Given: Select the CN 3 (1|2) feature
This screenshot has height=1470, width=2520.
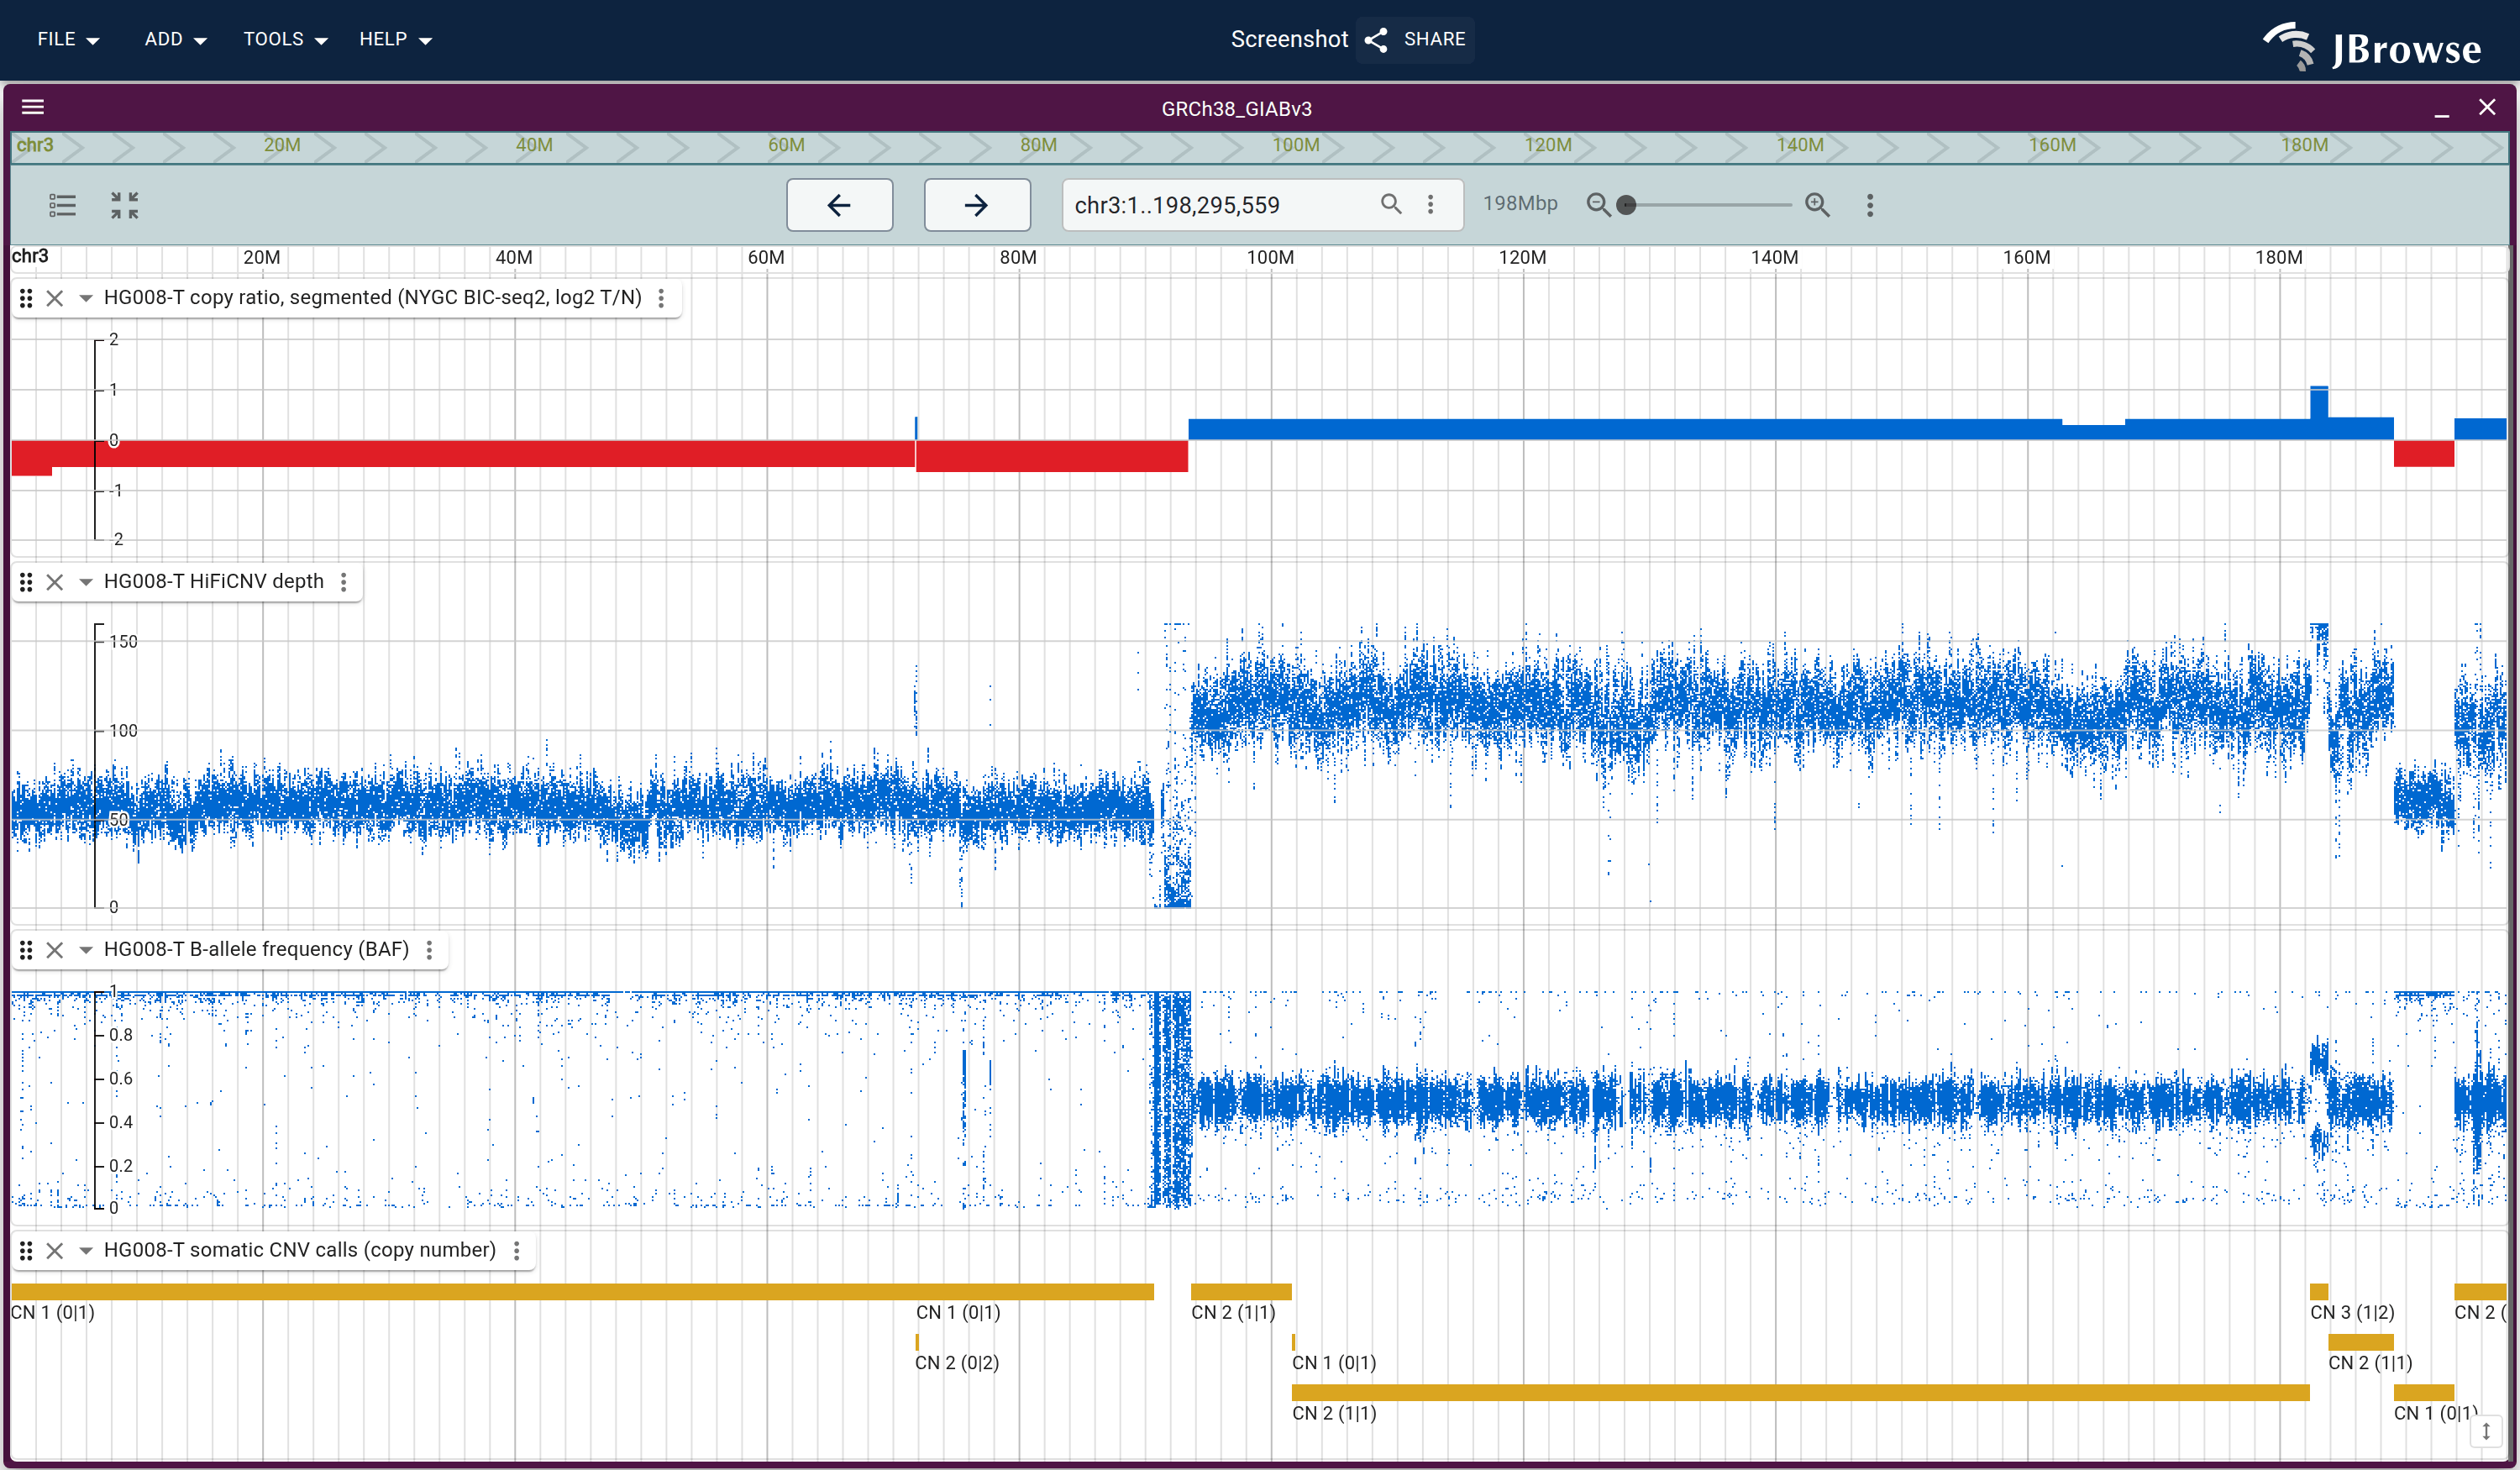Looking at the screenshot, I should [x=2319, y=1291].
